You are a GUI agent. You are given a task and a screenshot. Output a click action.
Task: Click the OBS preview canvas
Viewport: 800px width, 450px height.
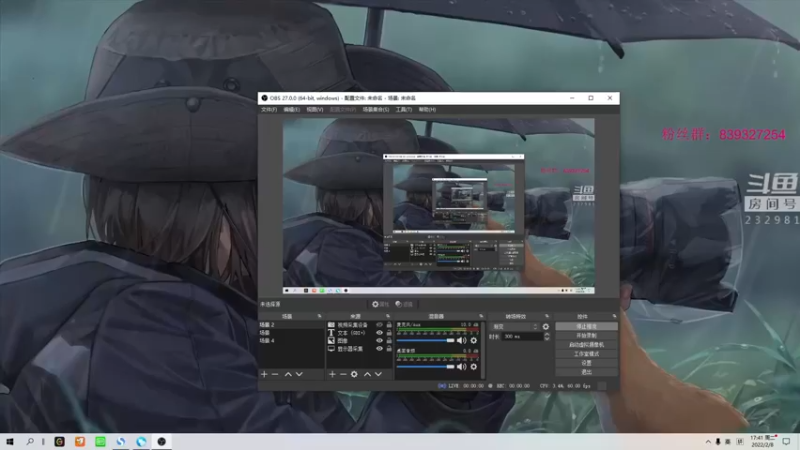(x=438, y=206)
